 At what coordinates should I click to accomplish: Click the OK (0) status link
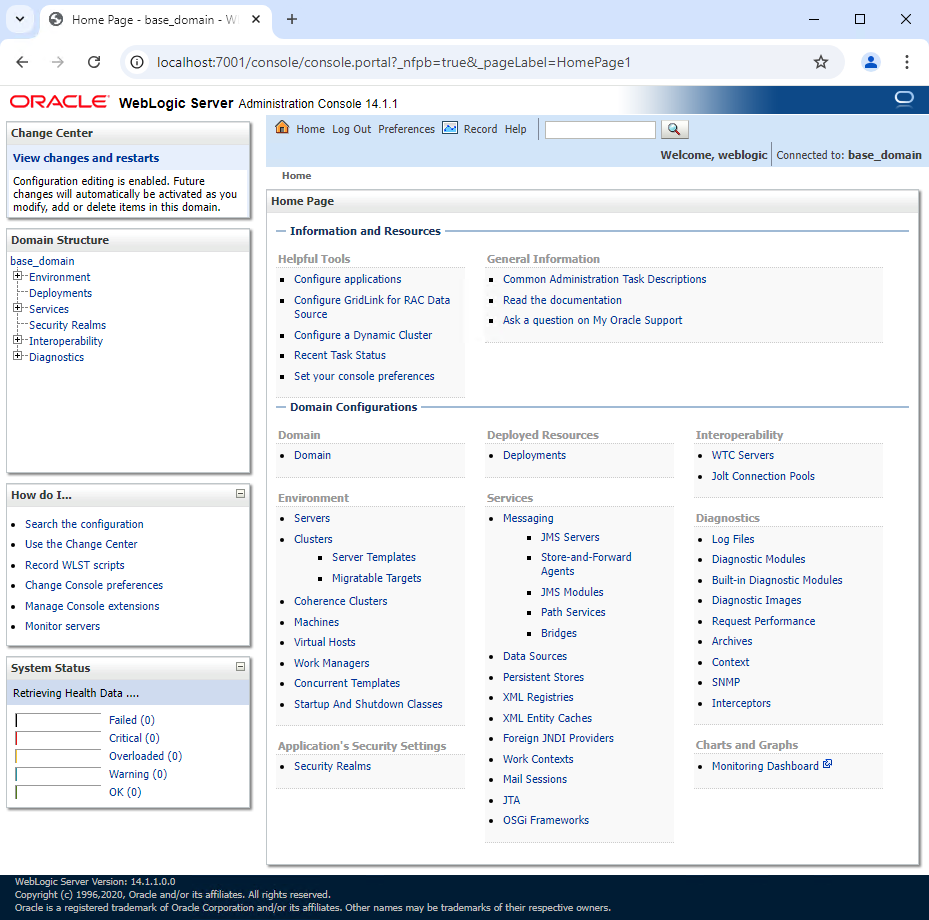point(125,792)
